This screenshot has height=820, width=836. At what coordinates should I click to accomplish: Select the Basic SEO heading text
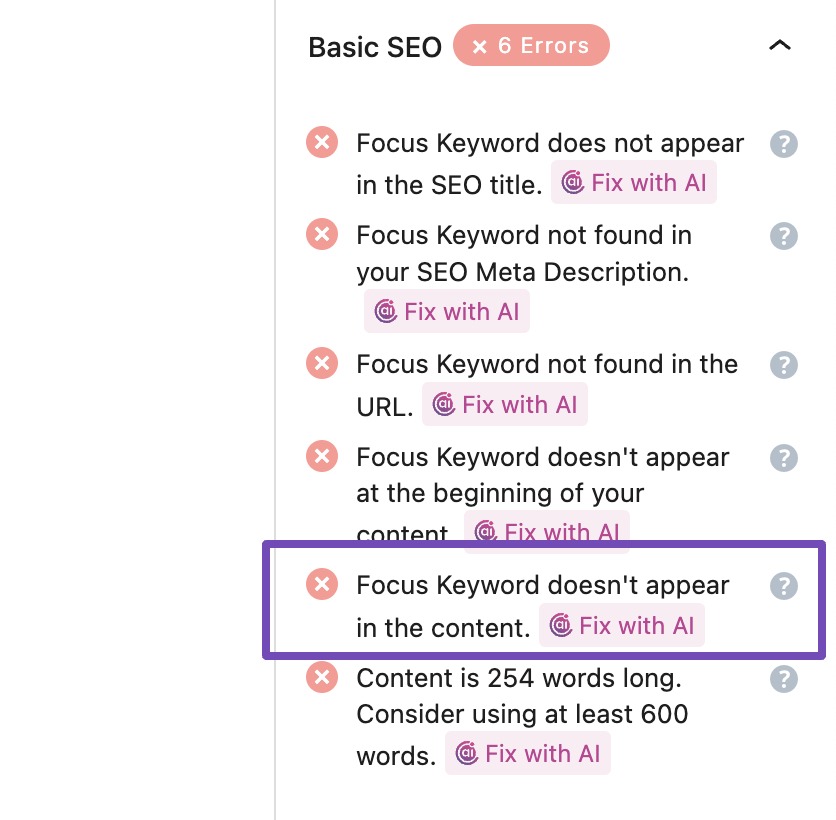click(374, 46)
